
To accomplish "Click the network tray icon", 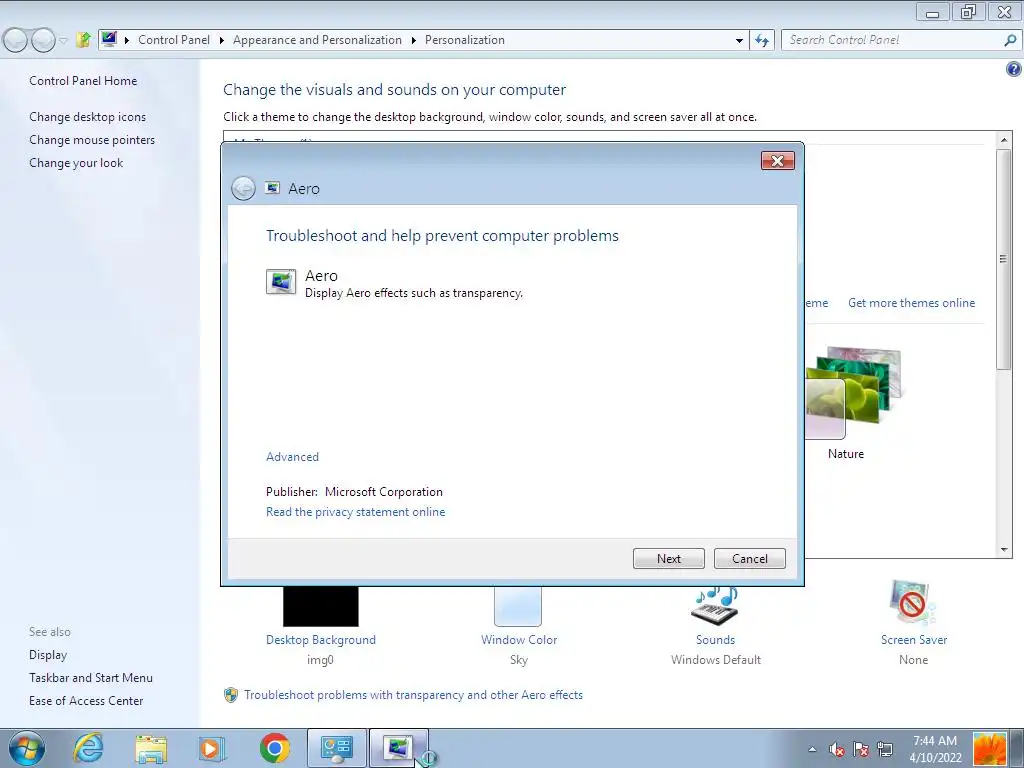I will (x=885, y=749).
